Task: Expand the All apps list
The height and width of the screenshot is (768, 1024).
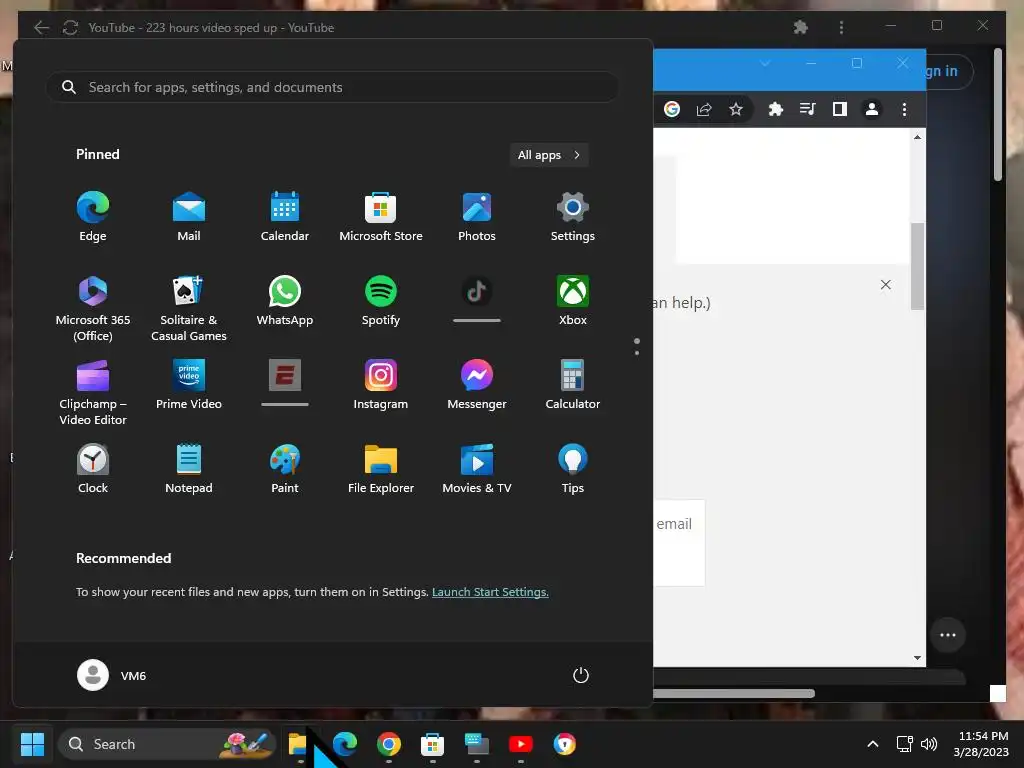Action: click(x=549, y=155)
